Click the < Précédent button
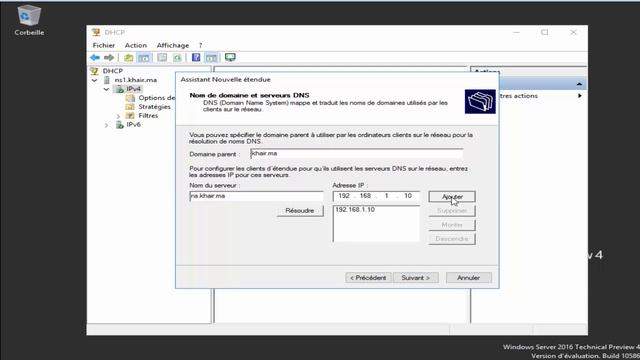640x360 pixels. coord(368,278)
